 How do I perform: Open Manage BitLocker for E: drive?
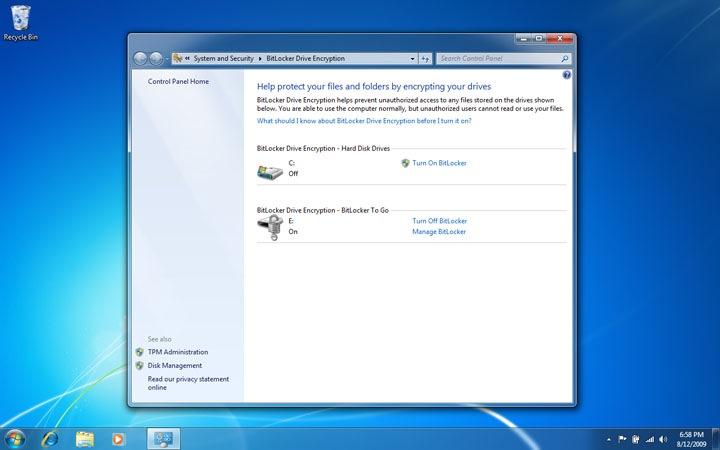439,232
